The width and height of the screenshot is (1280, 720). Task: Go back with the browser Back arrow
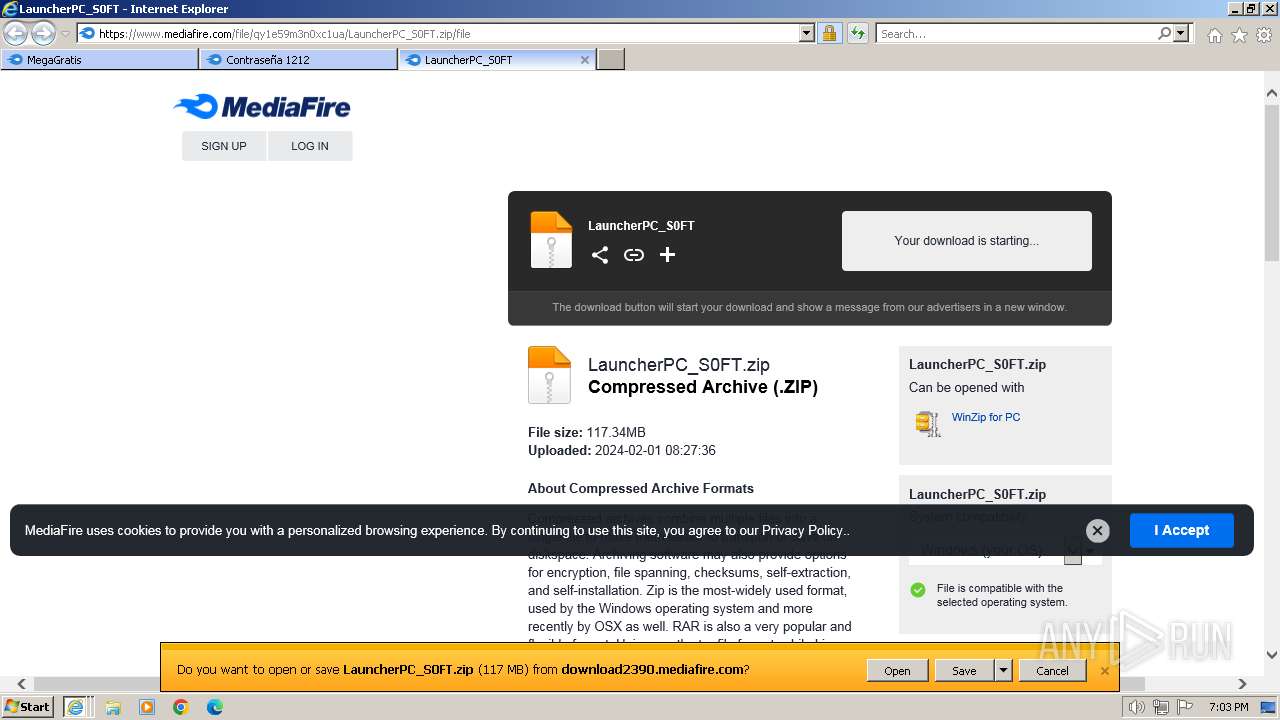pos(16,33)
